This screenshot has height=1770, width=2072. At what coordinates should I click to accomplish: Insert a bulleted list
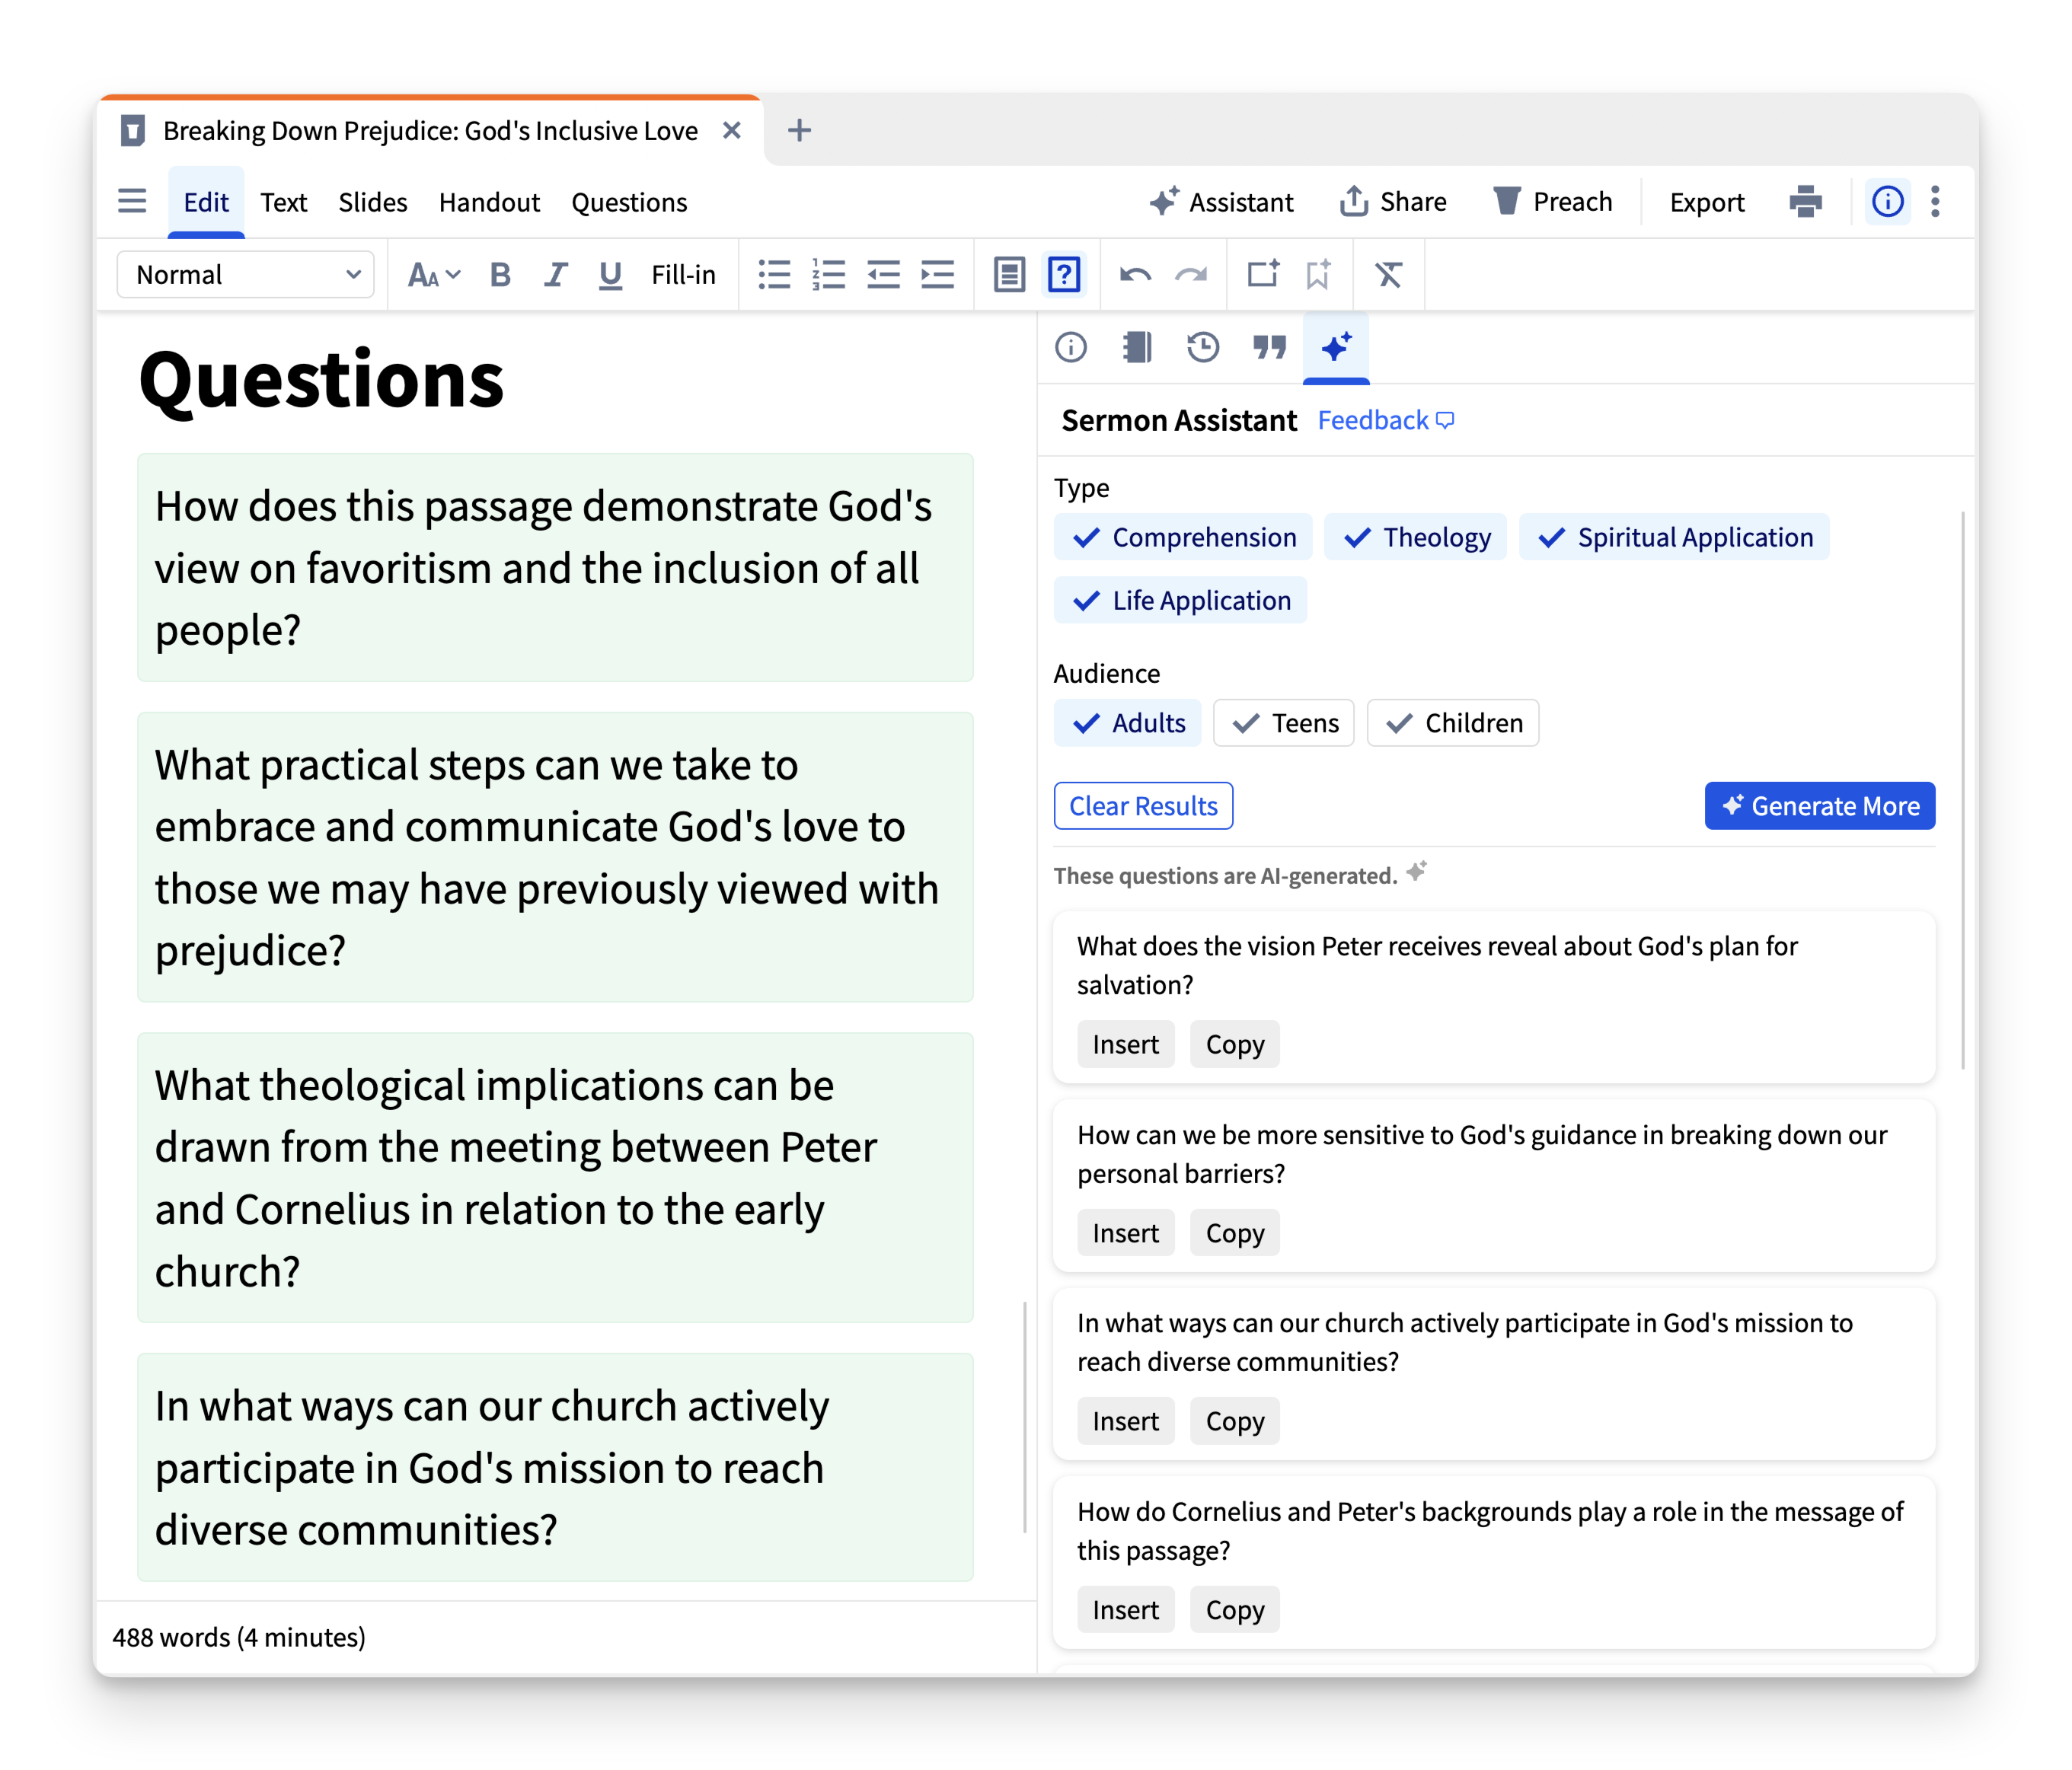[x=774, y=274]
